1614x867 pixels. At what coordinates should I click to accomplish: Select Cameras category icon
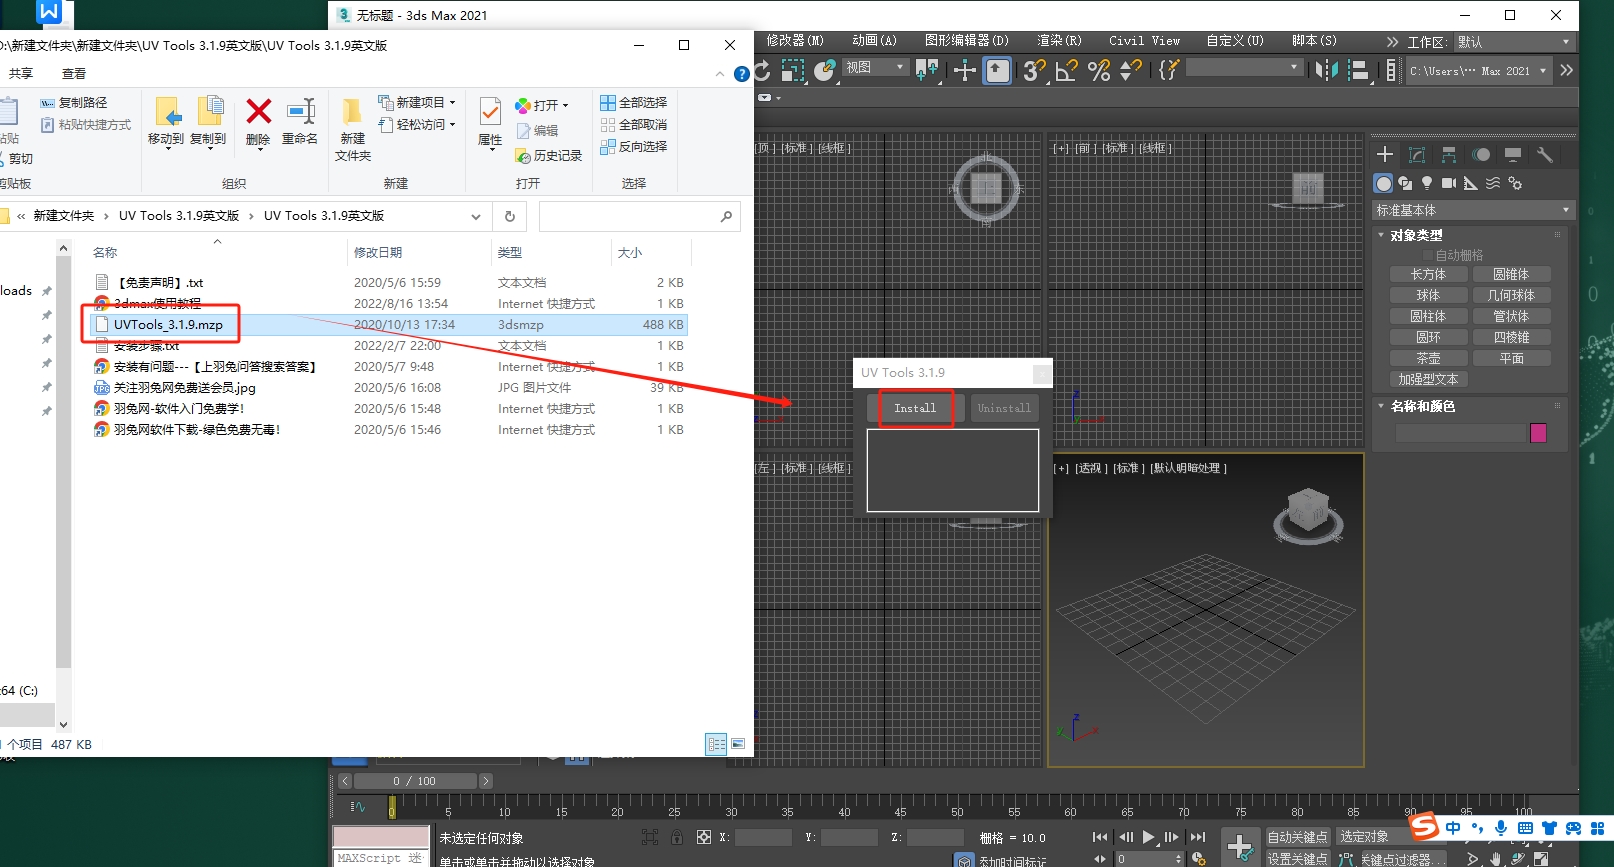(1449, 183)
